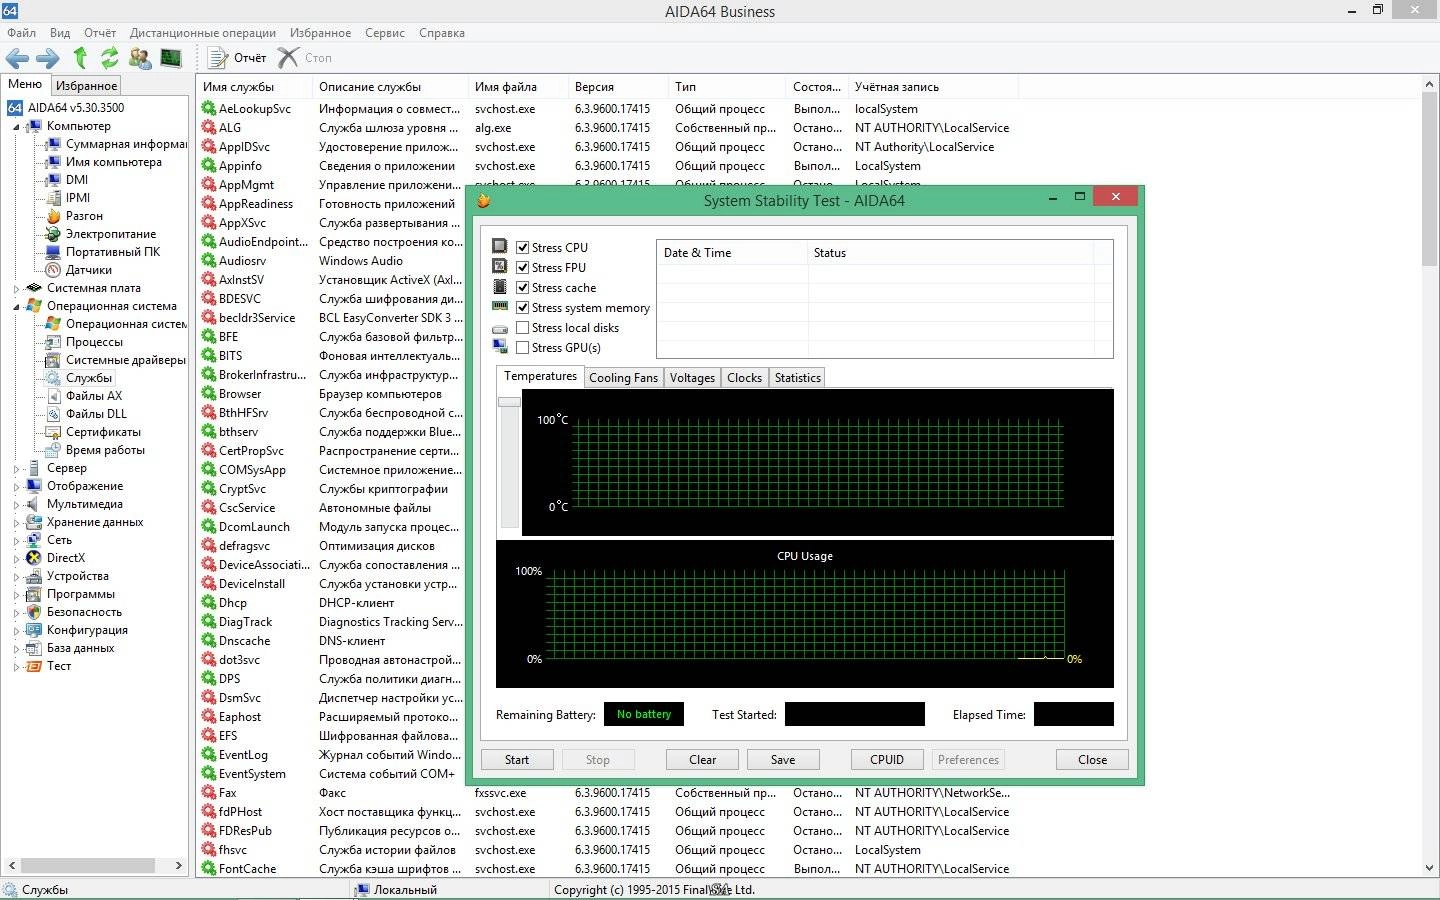
Task: Refresh using the green arrows icon
Action: [x=110, y=58]
